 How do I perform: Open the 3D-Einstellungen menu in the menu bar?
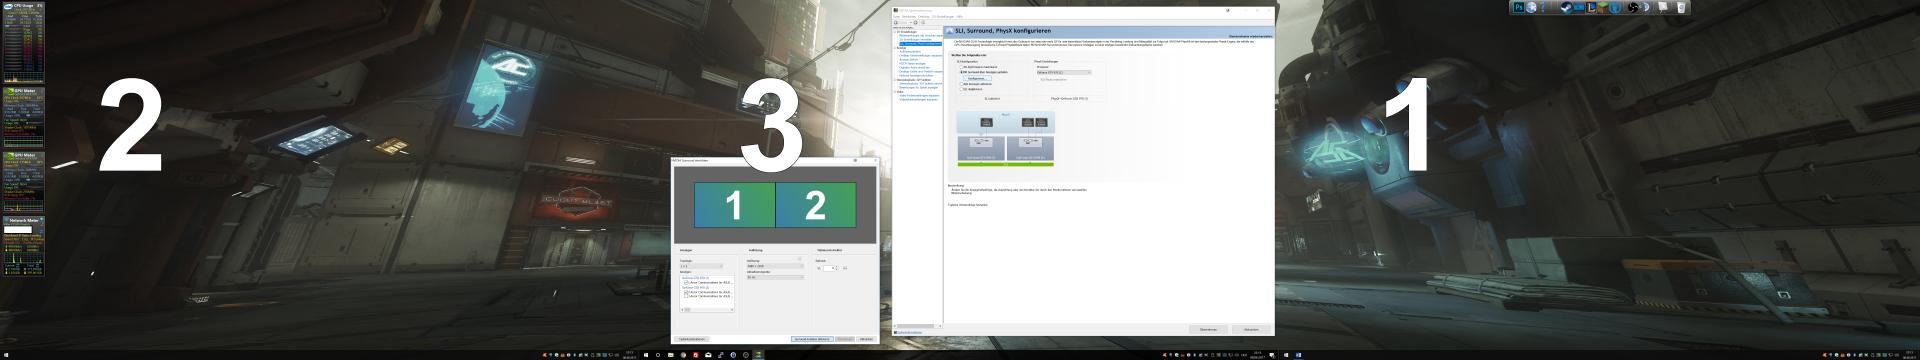click(943, 16)
